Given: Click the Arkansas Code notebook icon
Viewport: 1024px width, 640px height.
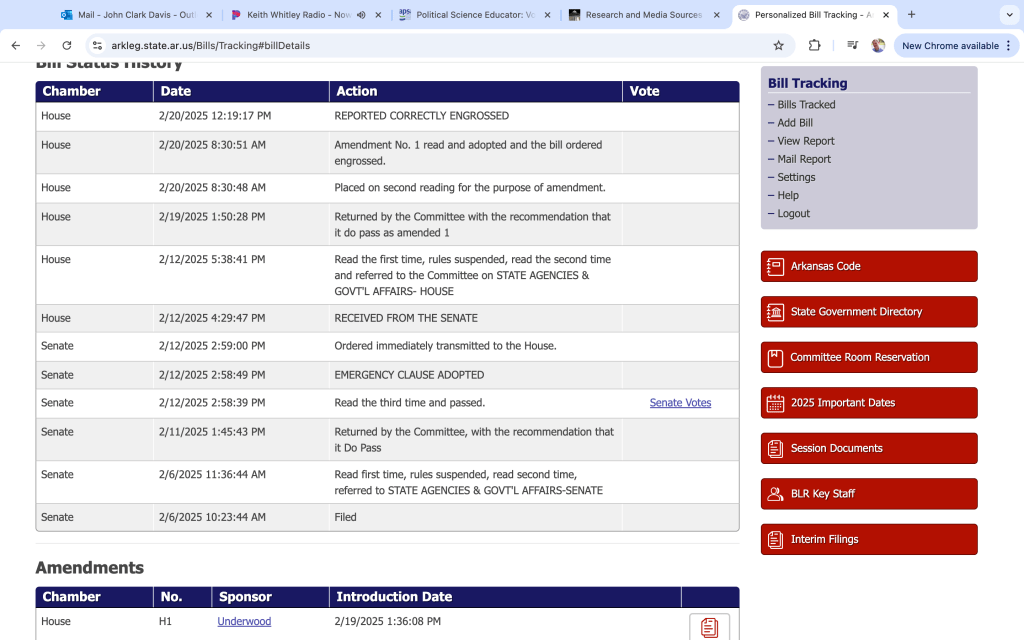Looking at the screenshot, I should click(775, 267).
